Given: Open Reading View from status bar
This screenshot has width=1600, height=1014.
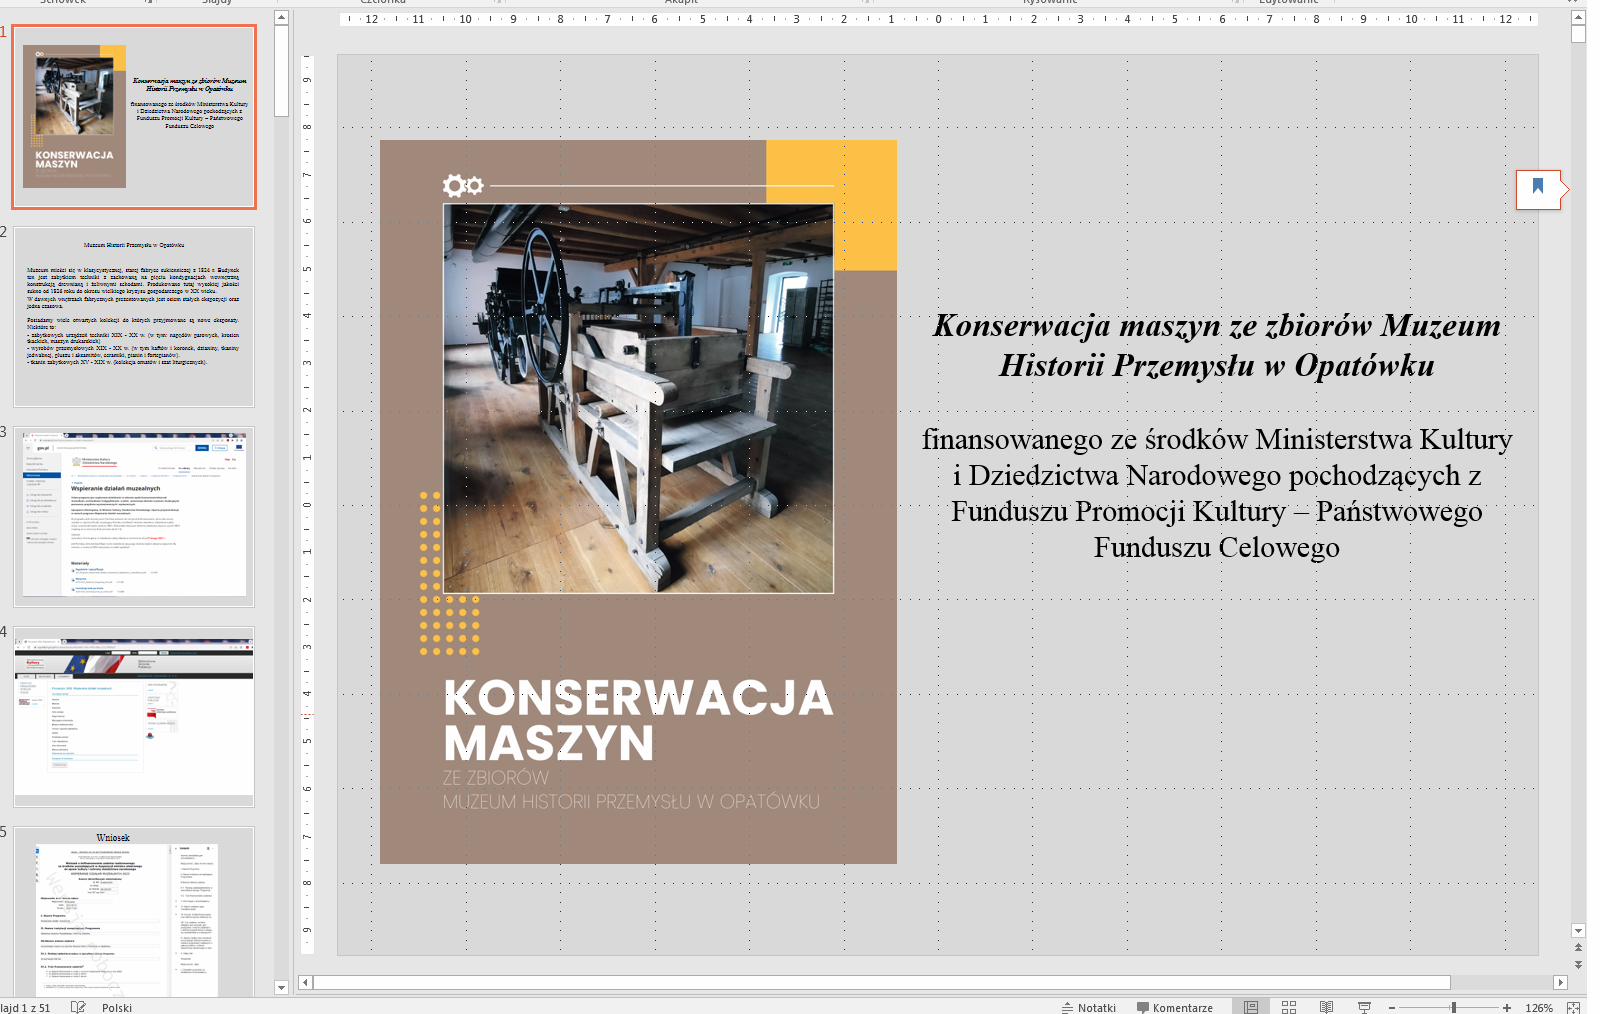Looking at the screenshot, I should click(x=1326, y=1007).
